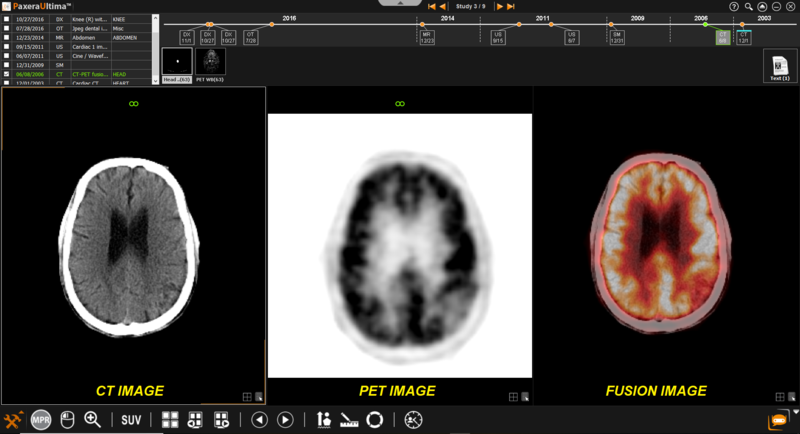Open the mouse button settings icon

(x=68, y=420)
